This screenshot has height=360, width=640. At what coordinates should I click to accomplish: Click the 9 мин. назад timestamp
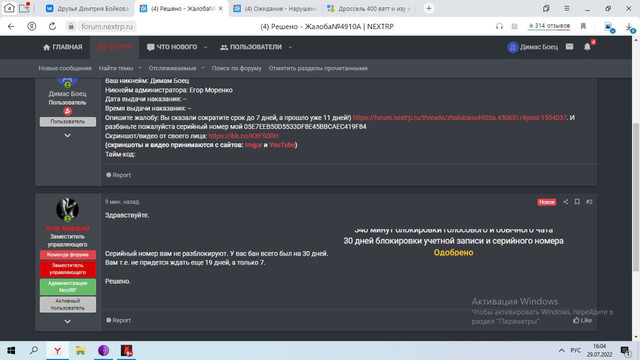point(122,202)
